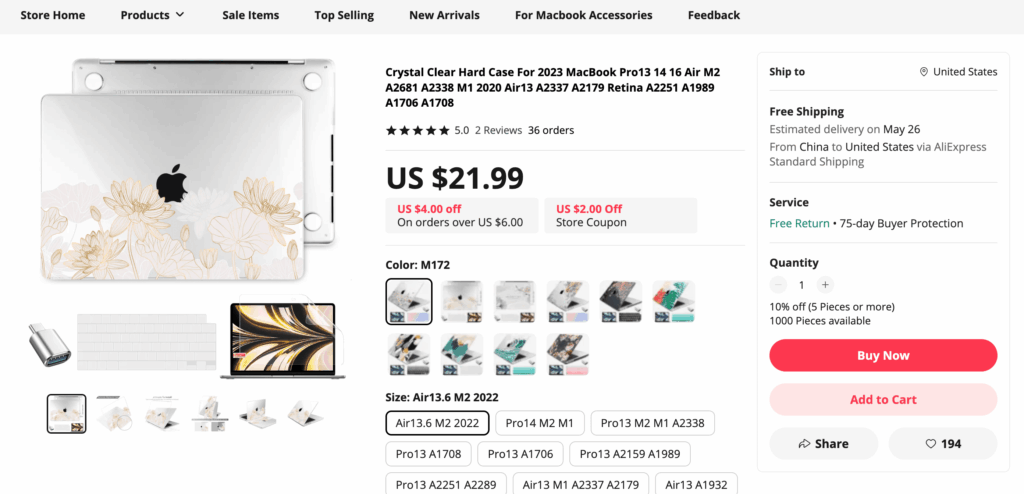Click the quantity input field

(x=801, y=285)
